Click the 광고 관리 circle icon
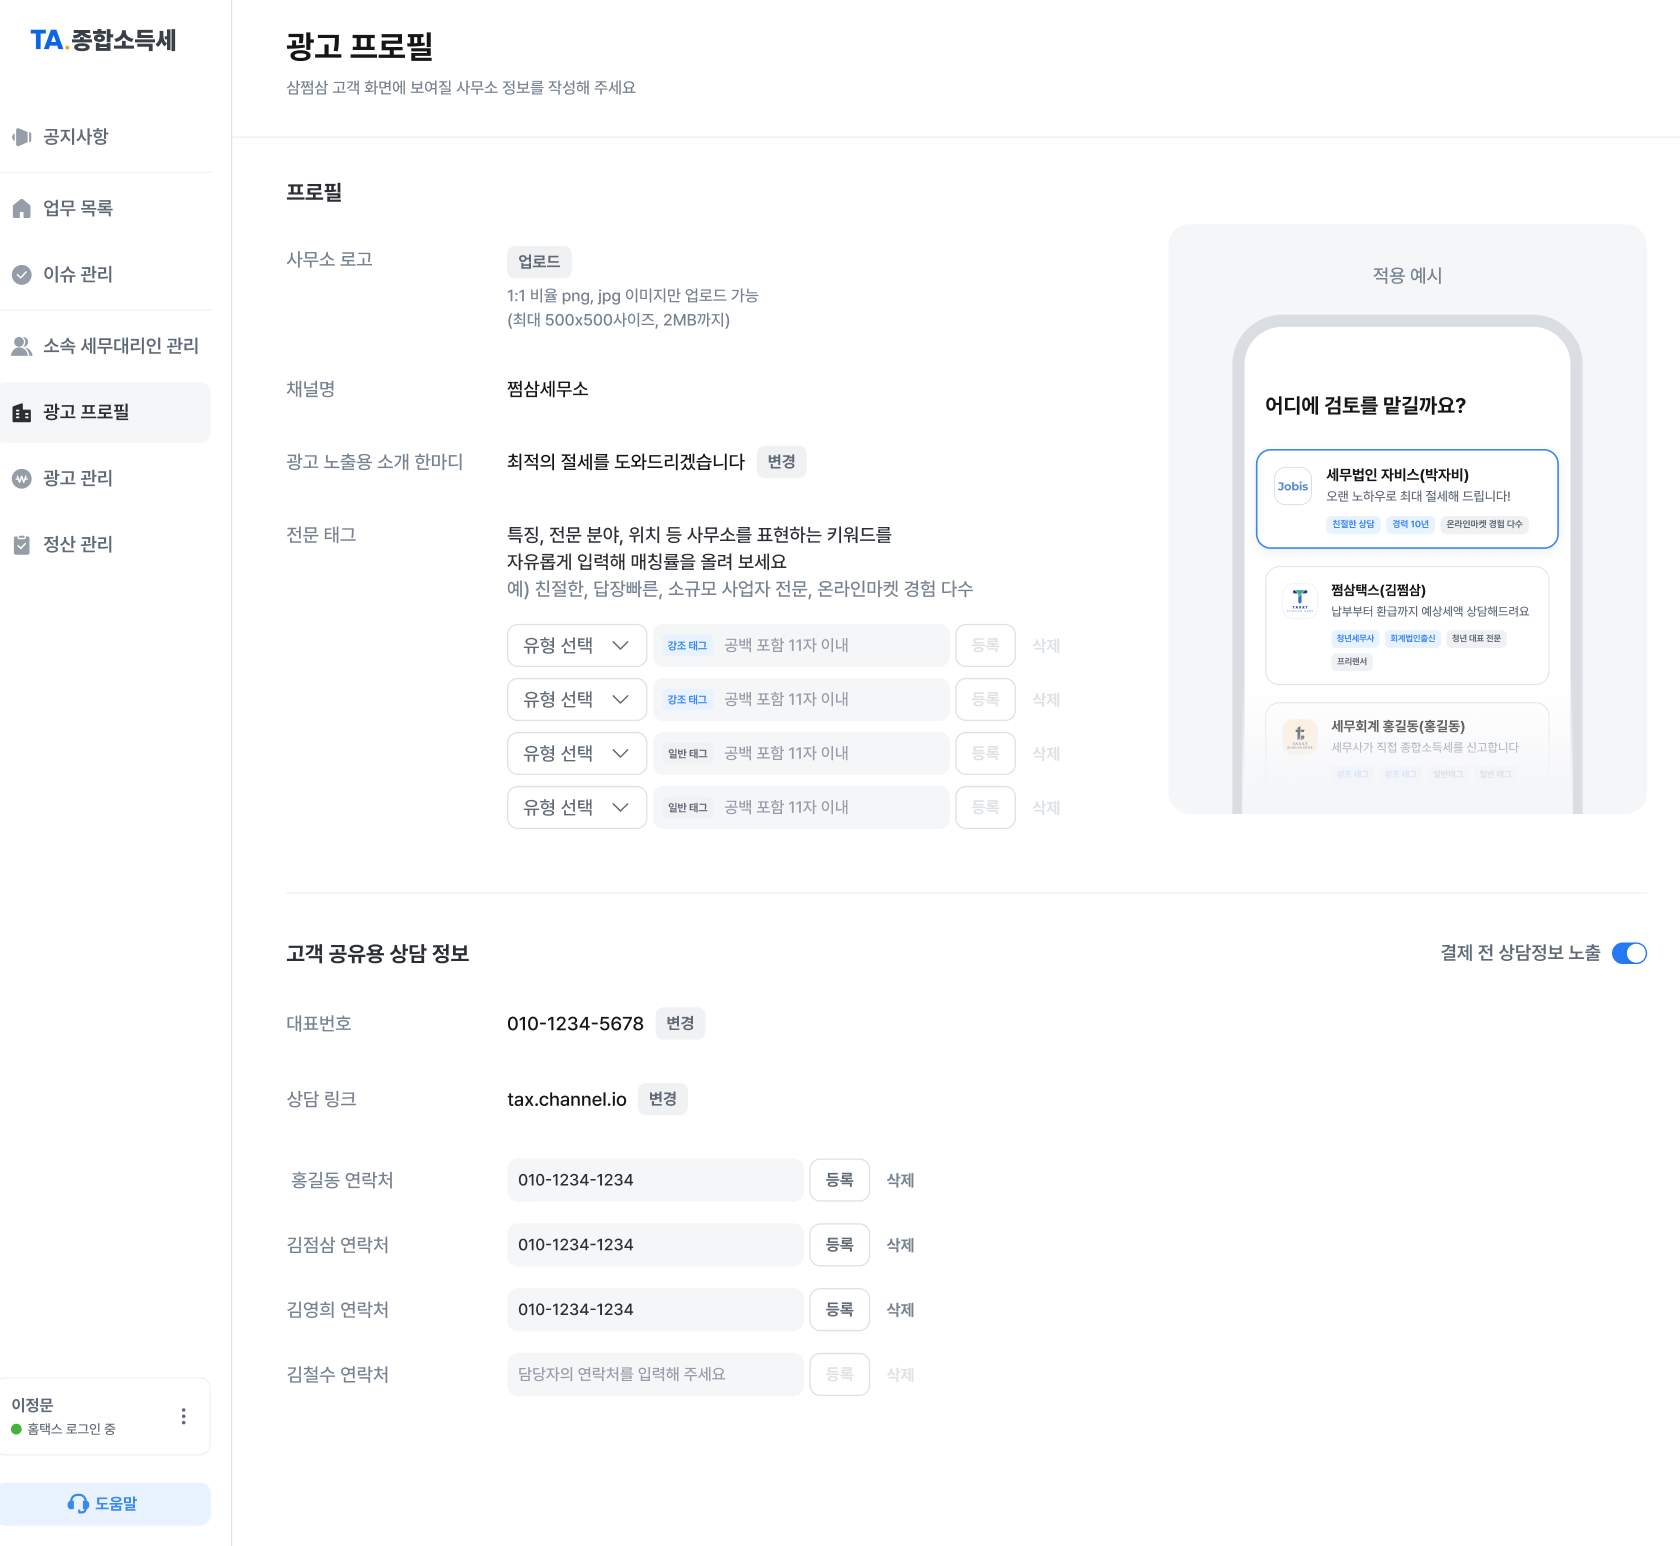 click(21, 479)
